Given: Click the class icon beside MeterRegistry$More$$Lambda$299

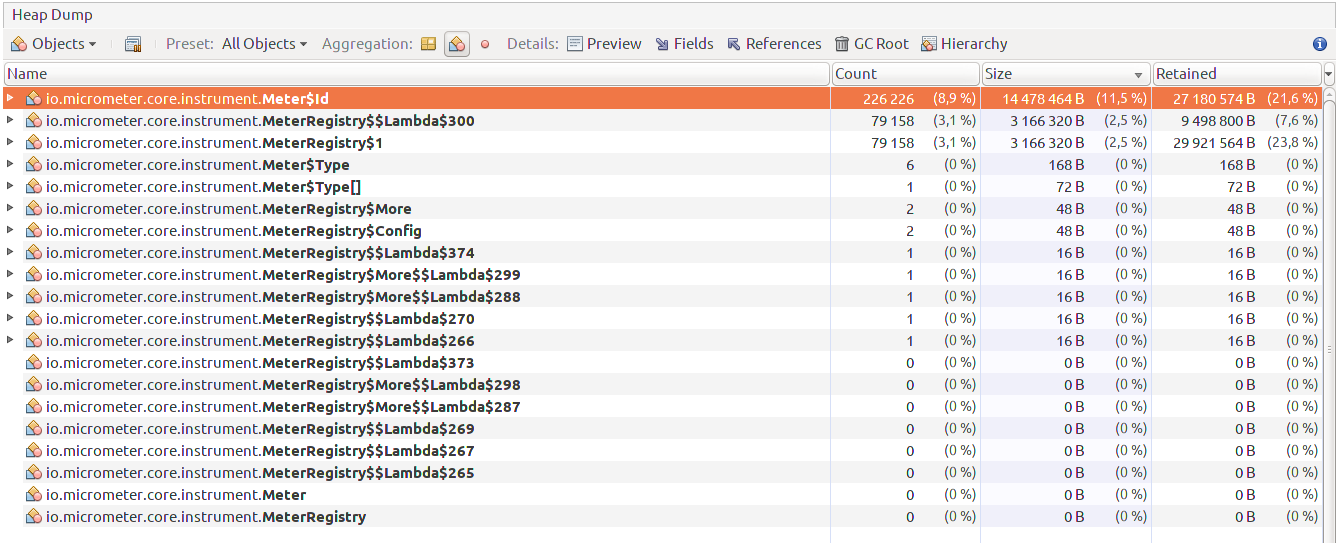Looking at the screenshot, I should click(x=33, y=275).
